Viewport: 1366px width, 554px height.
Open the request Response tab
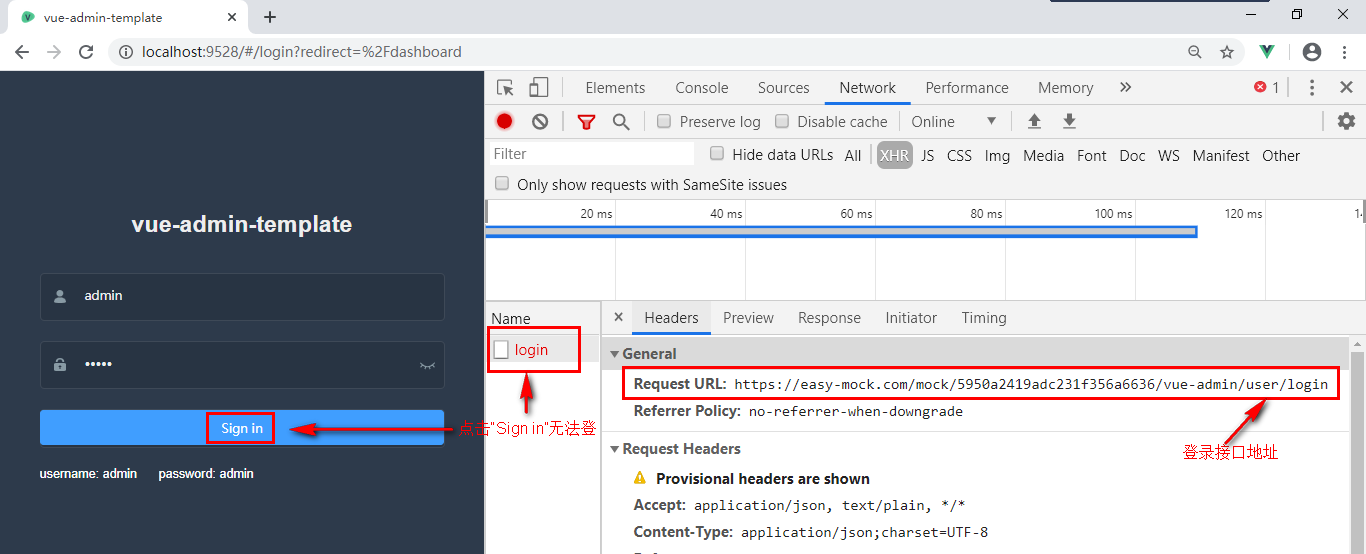[x=829, y=318]
